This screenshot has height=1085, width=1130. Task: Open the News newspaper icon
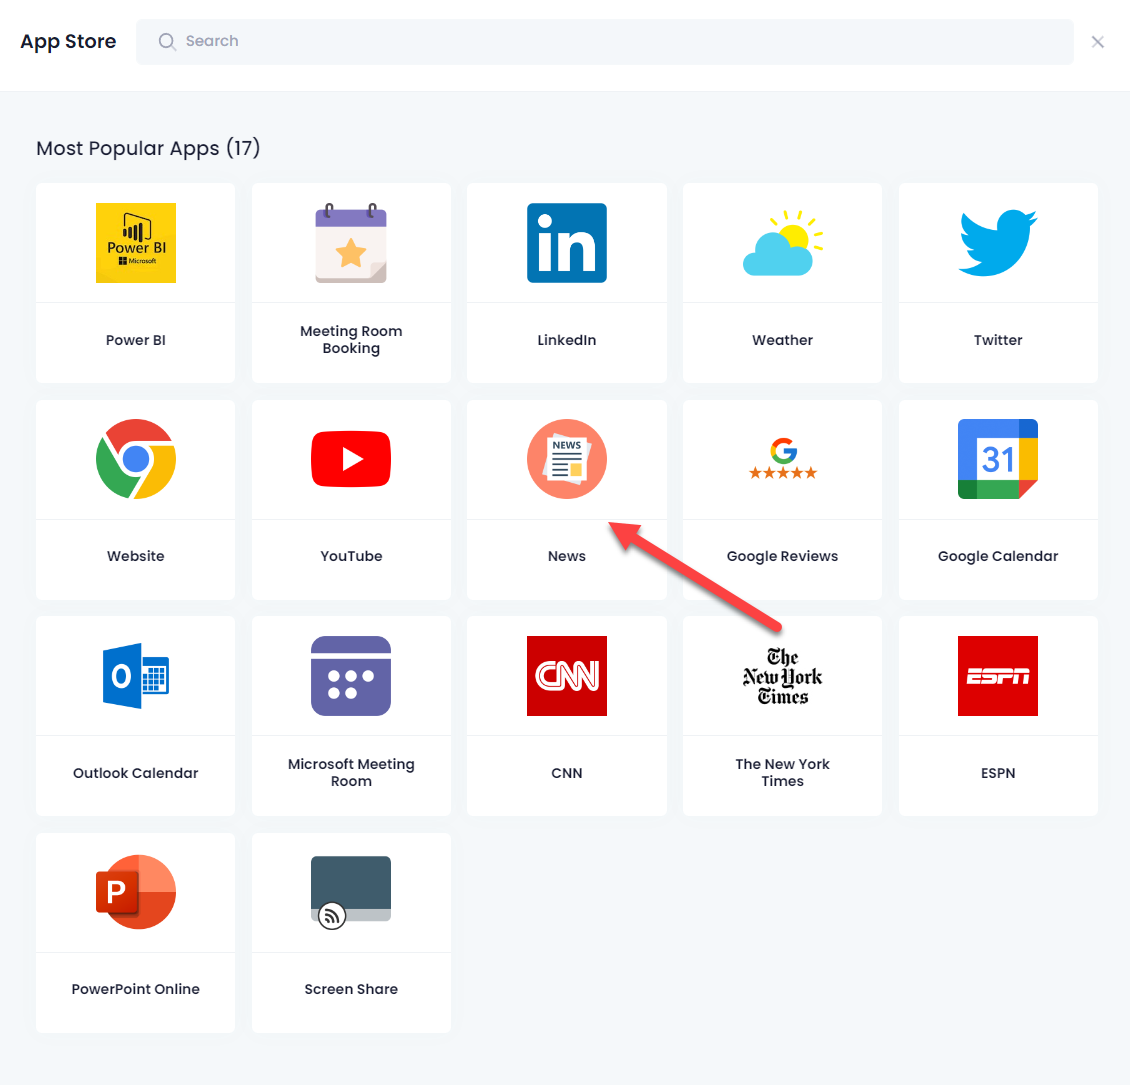point(566,459)
